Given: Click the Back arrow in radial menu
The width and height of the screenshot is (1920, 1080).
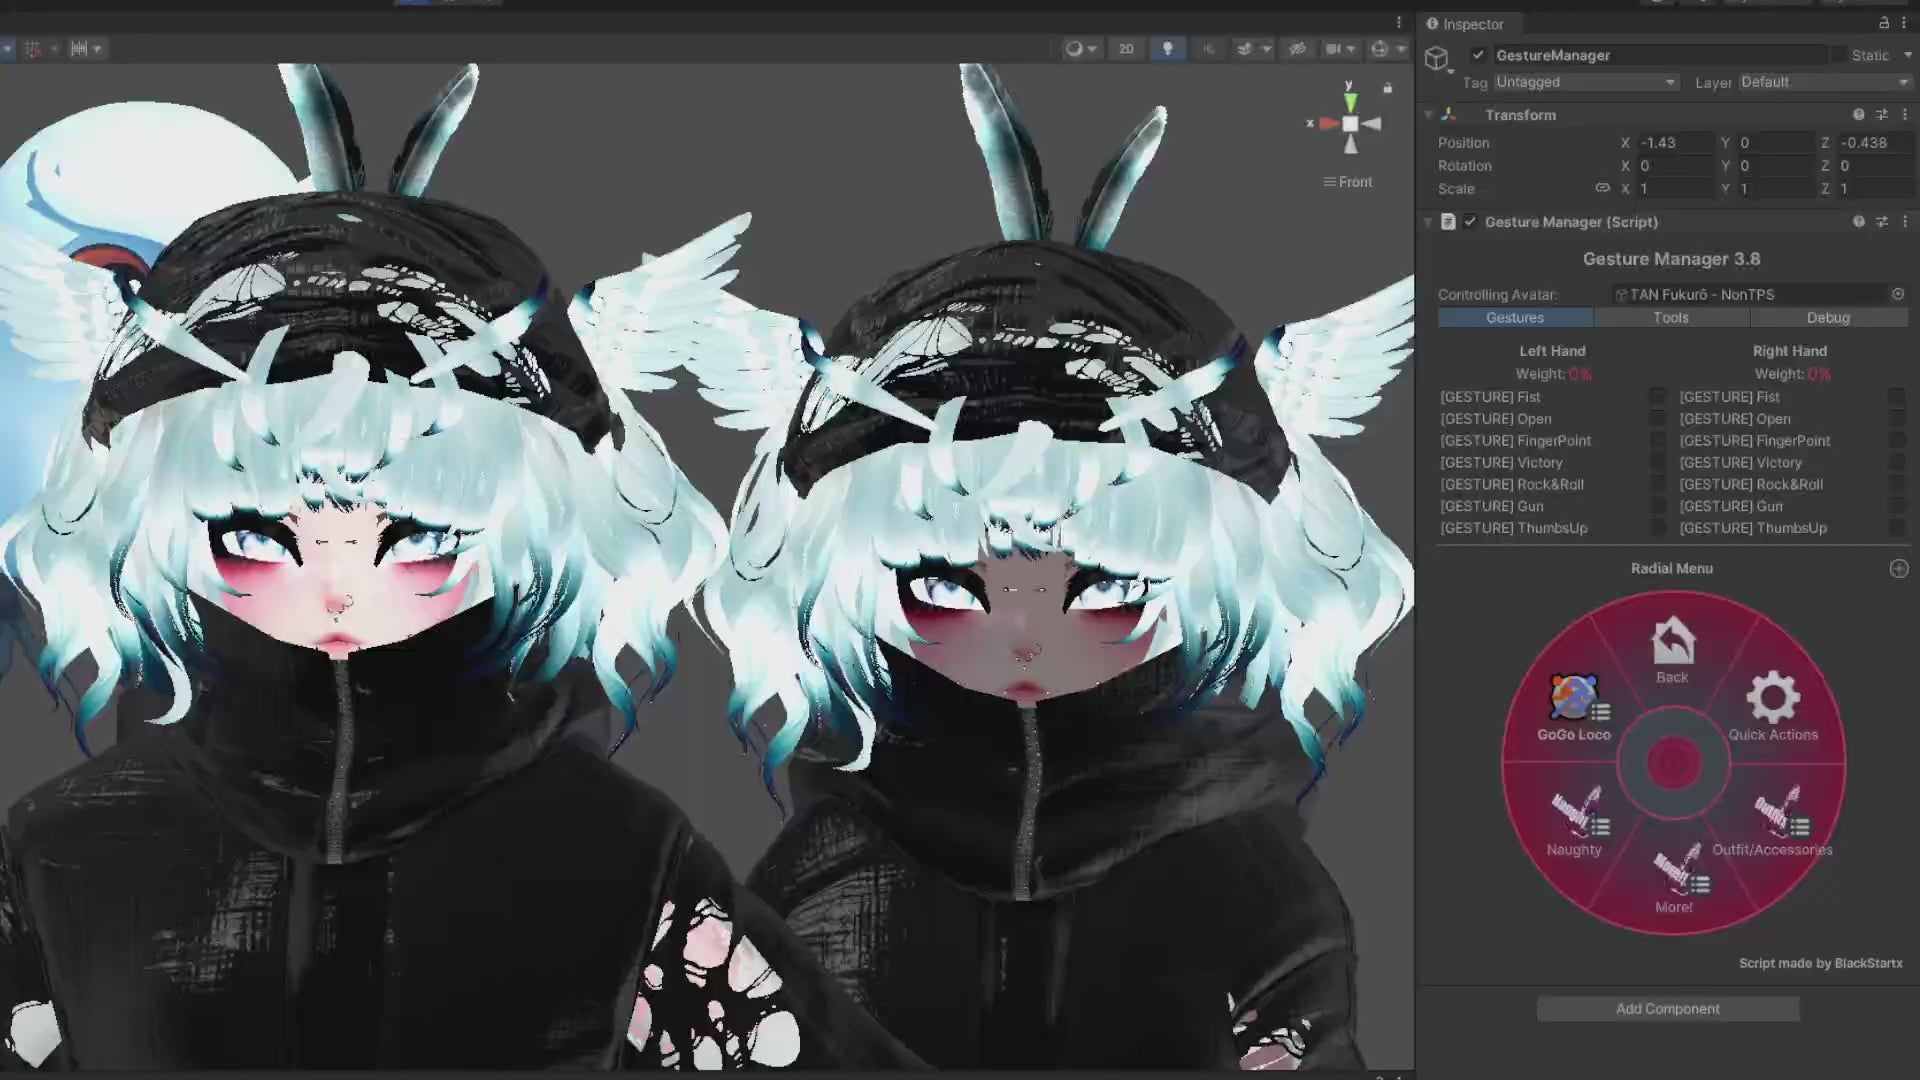Looking at the screenshot, I should [x=1672, y=650].
